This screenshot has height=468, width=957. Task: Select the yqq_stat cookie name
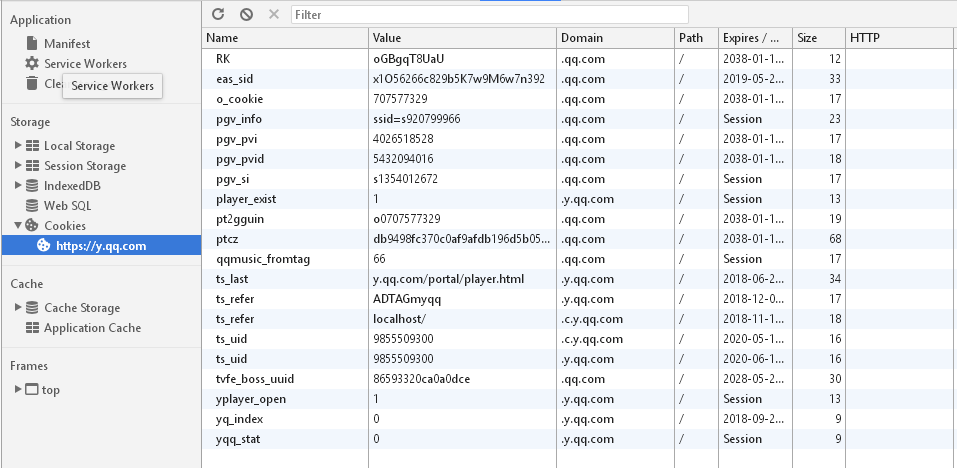(238, 439)
